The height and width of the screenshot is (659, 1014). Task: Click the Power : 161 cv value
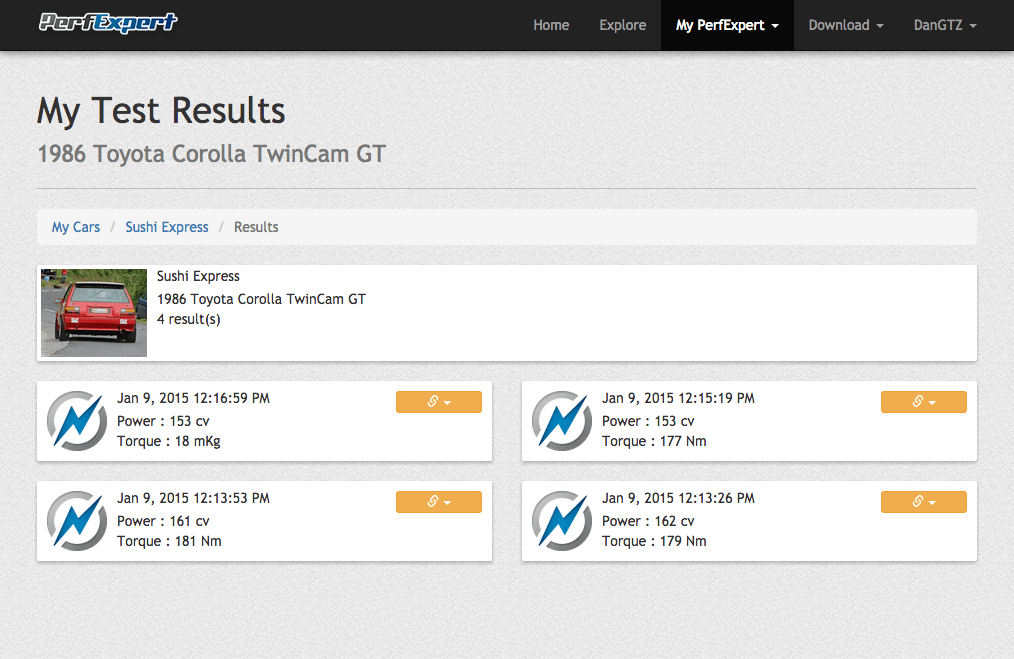pos(163,521)
